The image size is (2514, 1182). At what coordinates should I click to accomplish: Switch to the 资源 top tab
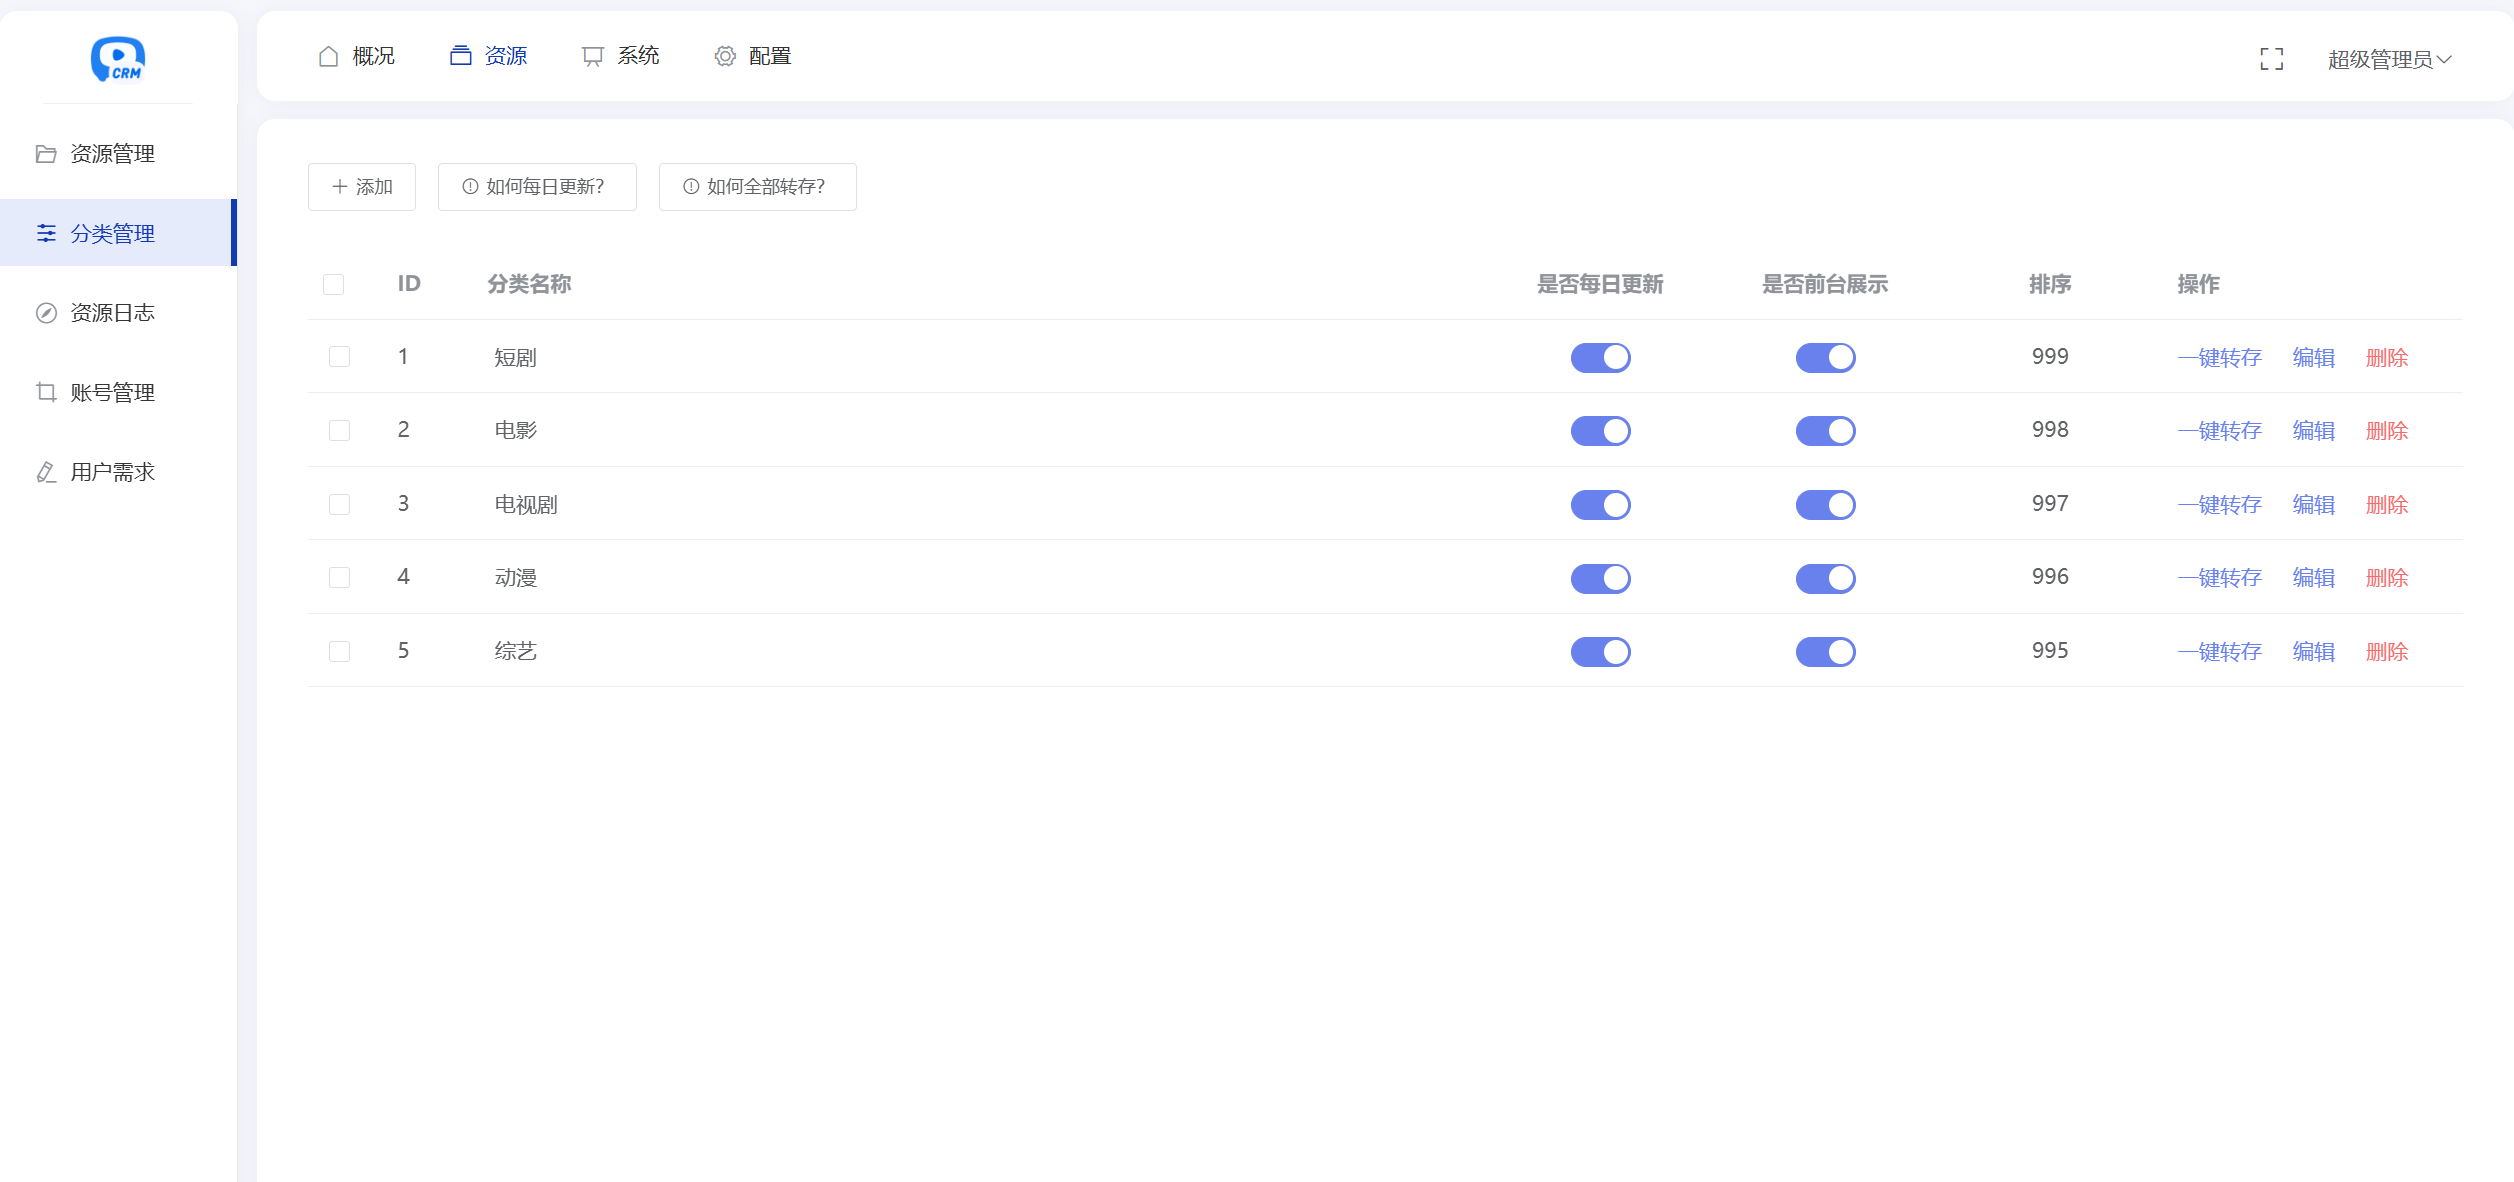(489, 57)
